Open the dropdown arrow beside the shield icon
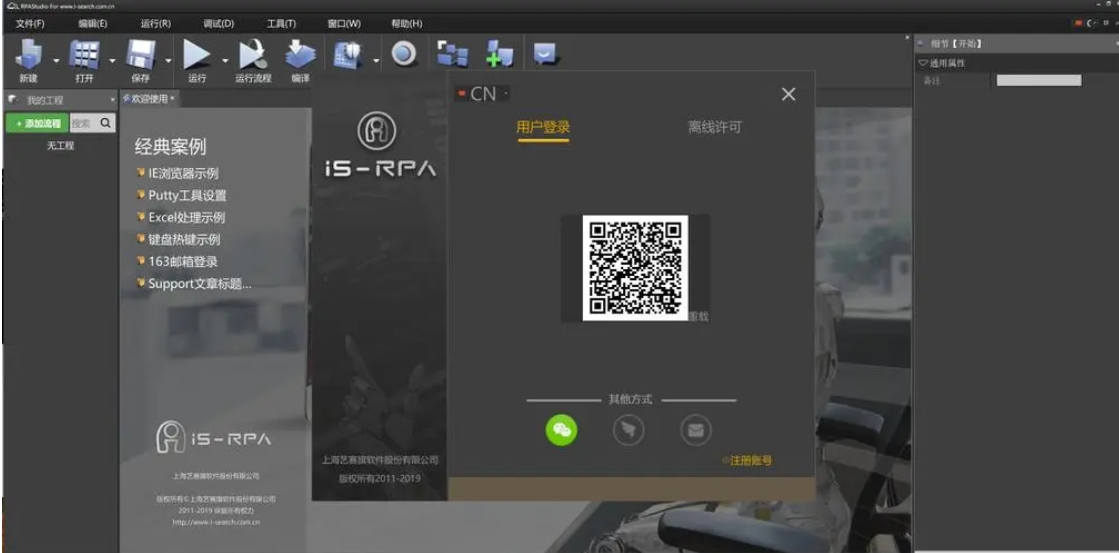The image size is (1119, 553). 375,61
